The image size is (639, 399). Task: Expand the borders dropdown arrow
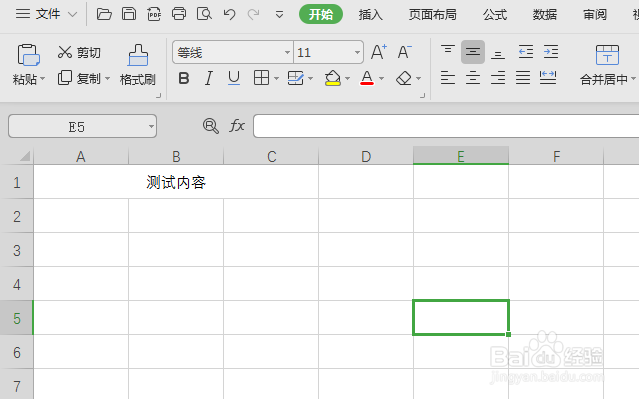276,78
